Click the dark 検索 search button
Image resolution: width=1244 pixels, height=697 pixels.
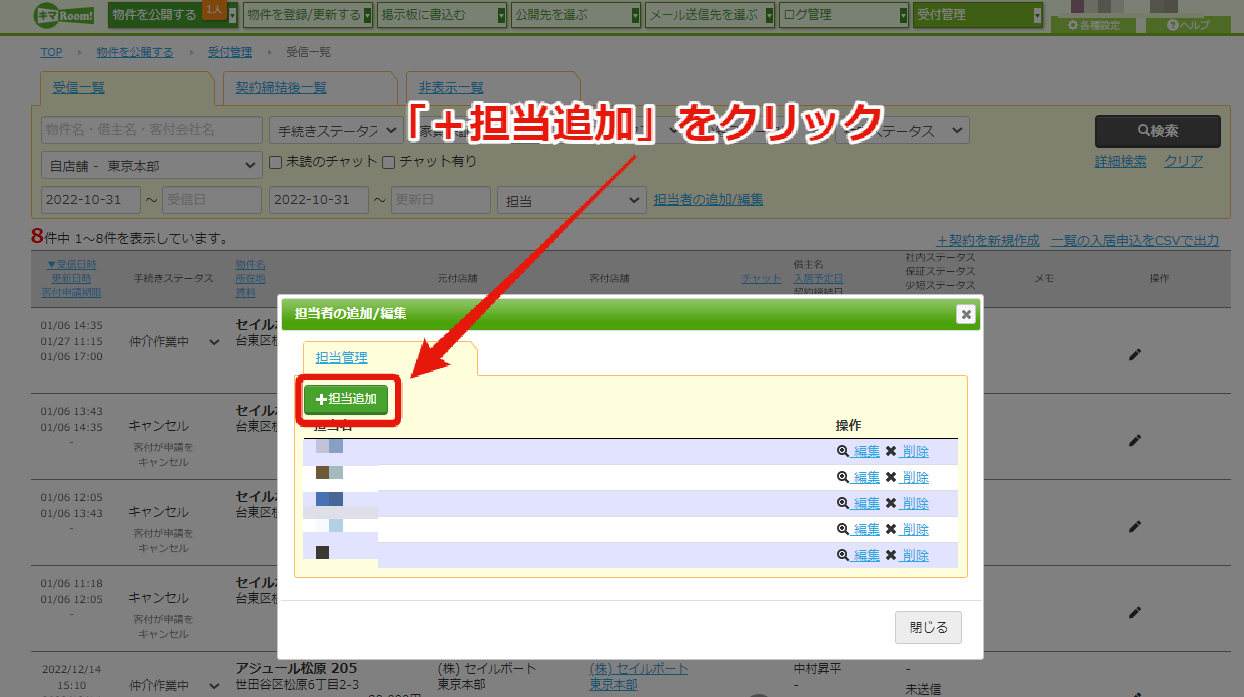pos(1158,131)
